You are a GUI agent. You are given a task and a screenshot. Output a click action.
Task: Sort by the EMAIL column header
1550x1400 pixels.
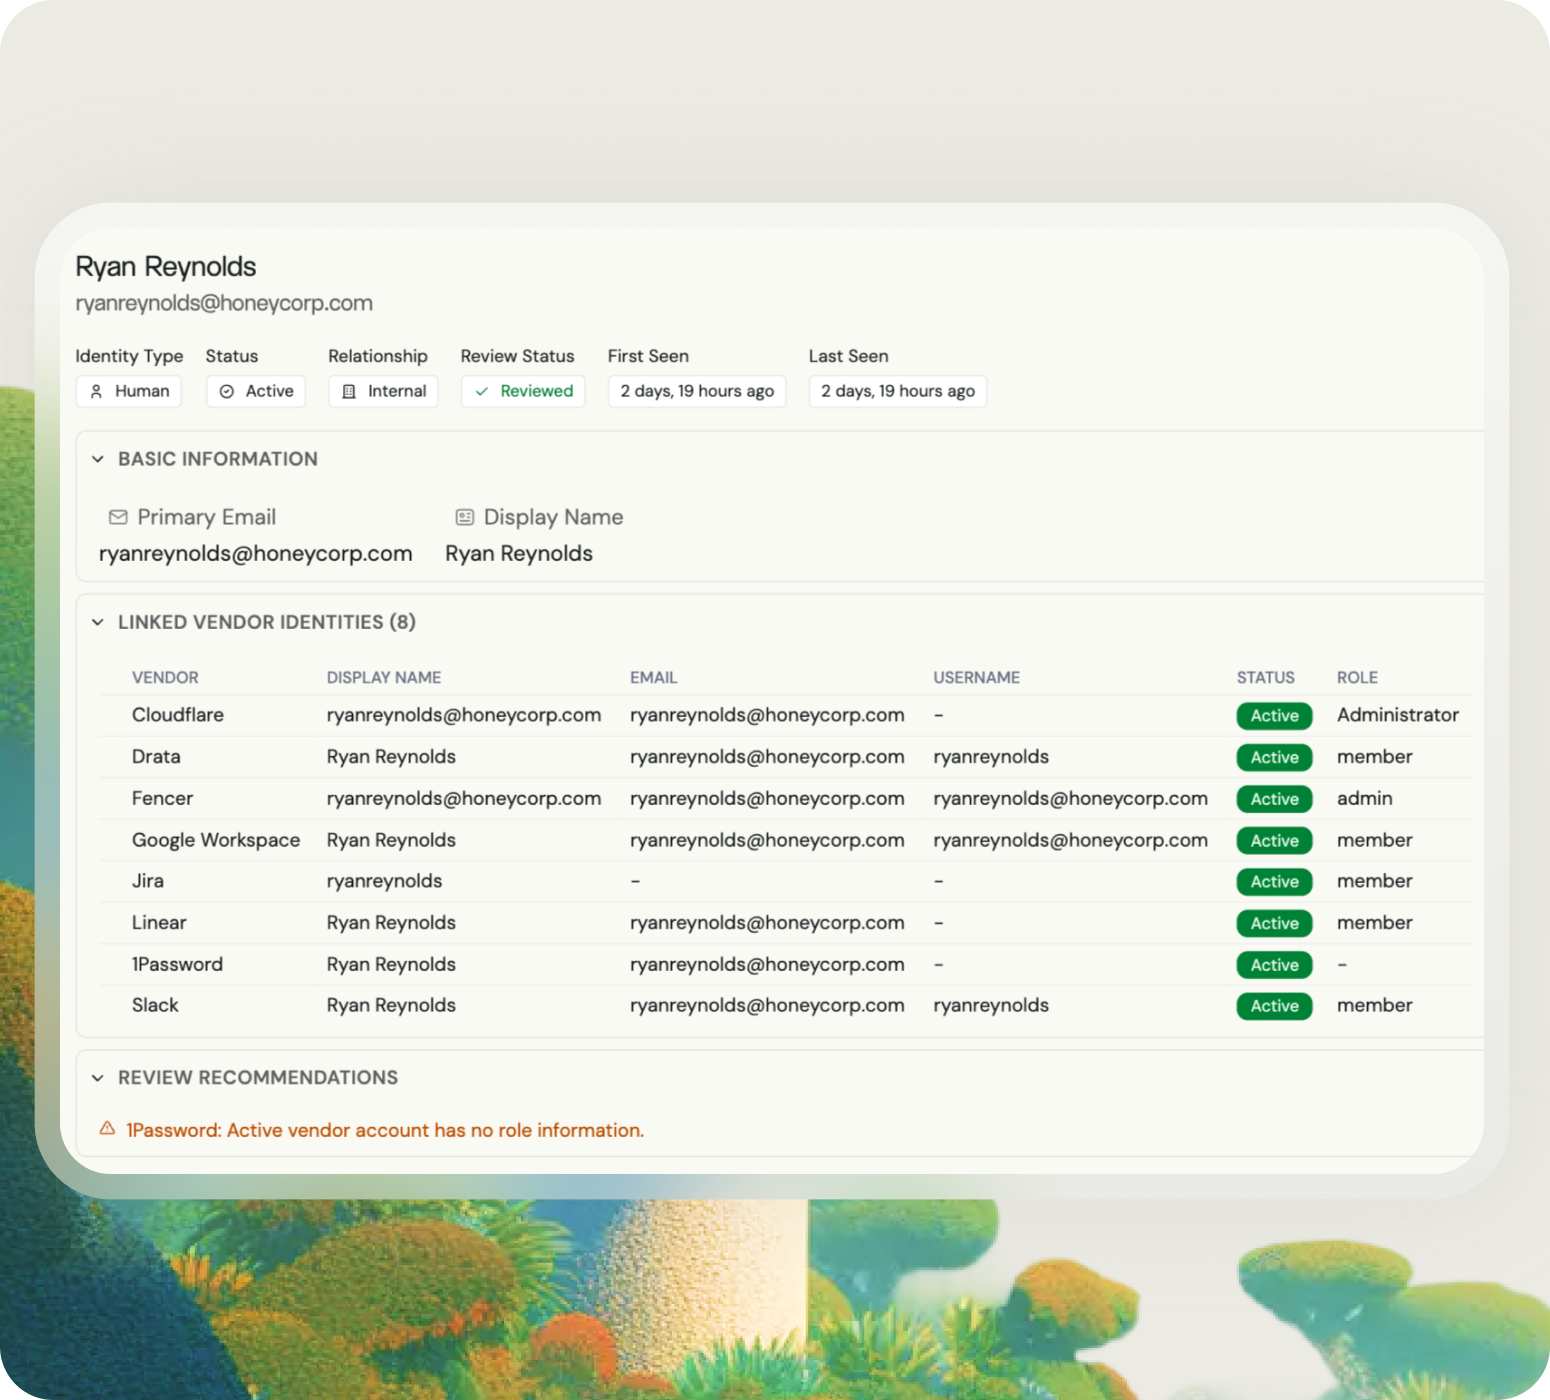click(x=654, y=677)
